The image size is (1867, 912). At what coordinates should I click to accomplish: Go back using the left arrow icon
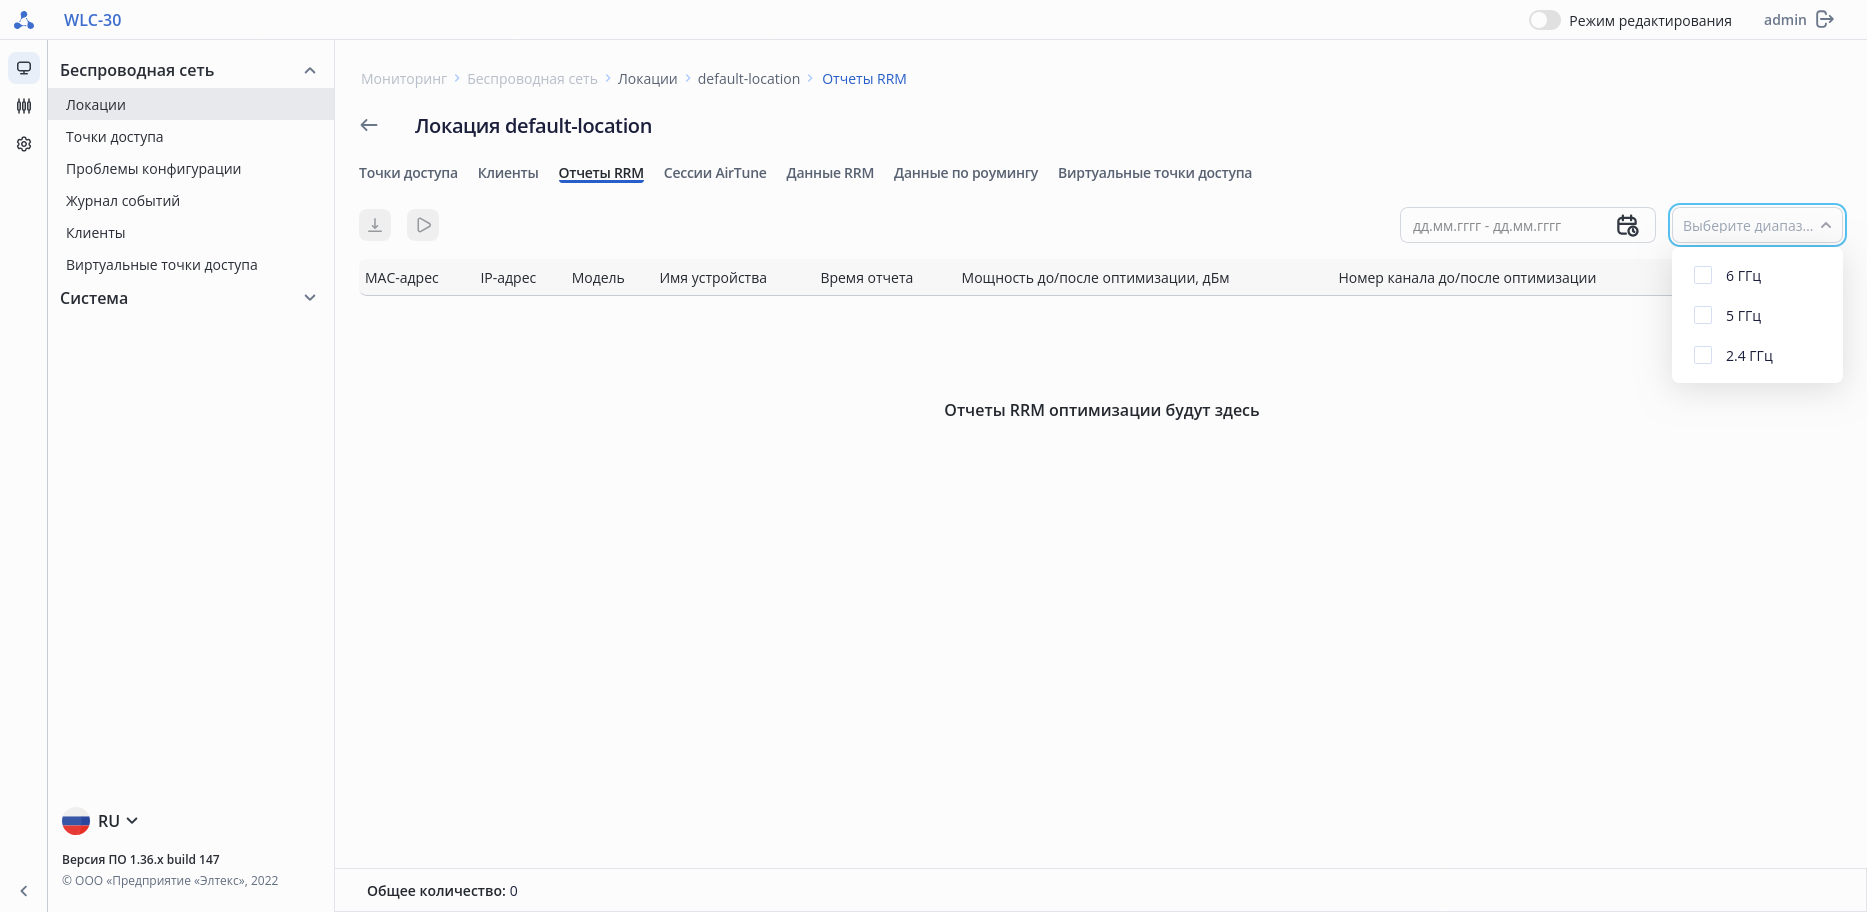click(369, 125)
